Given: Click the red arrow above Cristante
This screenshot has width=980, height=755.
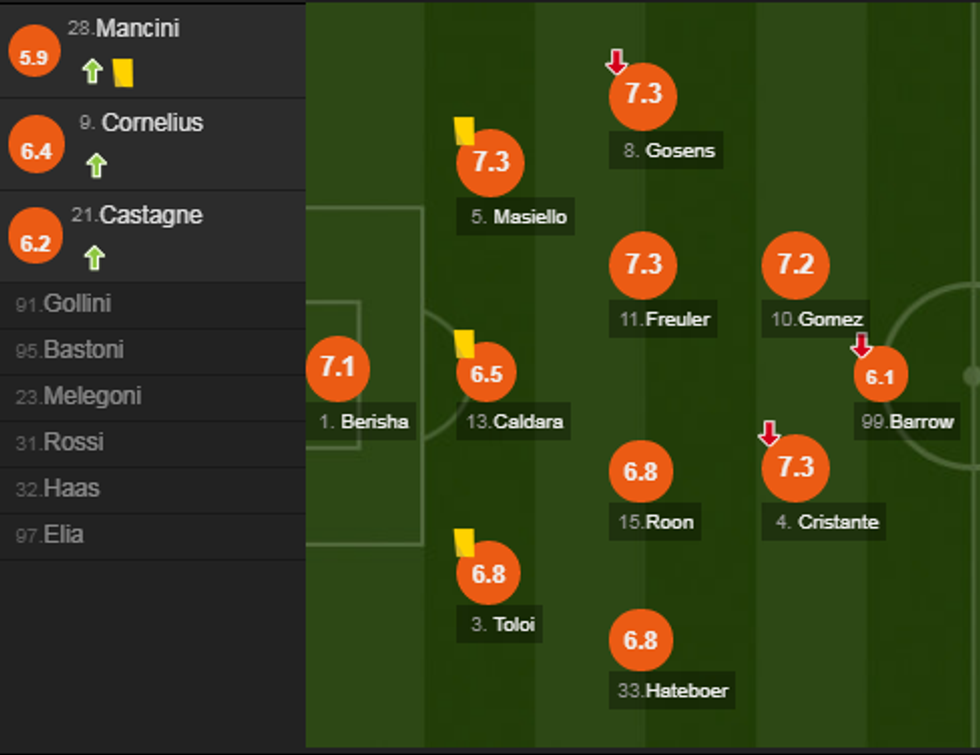Looking at the screenshot, I should [768, 433].
